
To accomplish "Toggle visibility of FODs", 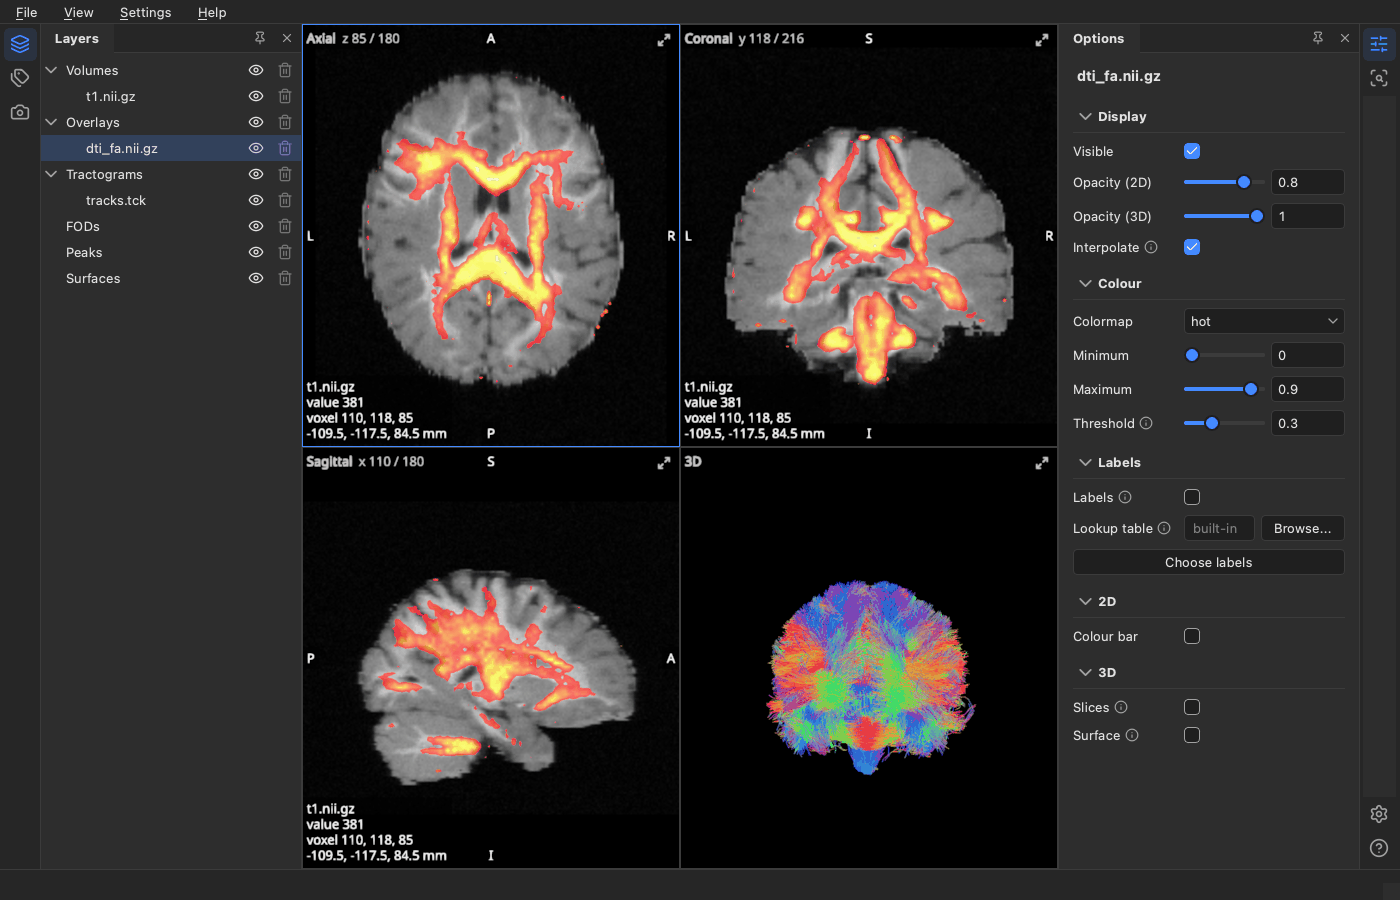I will tap(256, 226).
